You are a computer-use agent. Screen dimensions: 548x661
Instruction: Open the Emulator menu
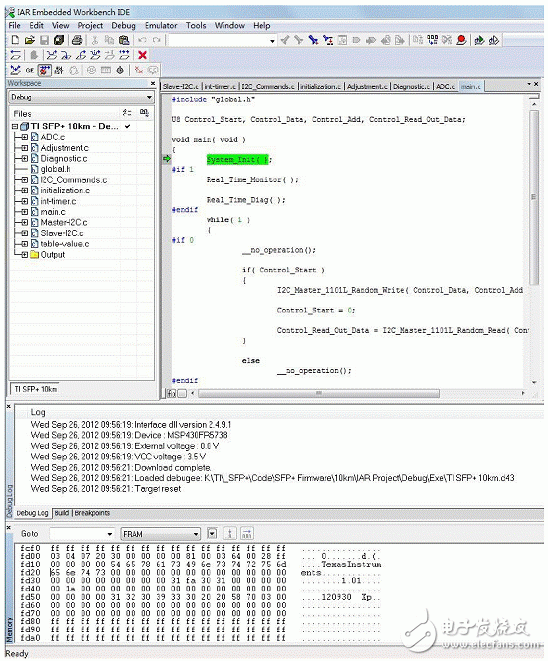pos(161,26)
